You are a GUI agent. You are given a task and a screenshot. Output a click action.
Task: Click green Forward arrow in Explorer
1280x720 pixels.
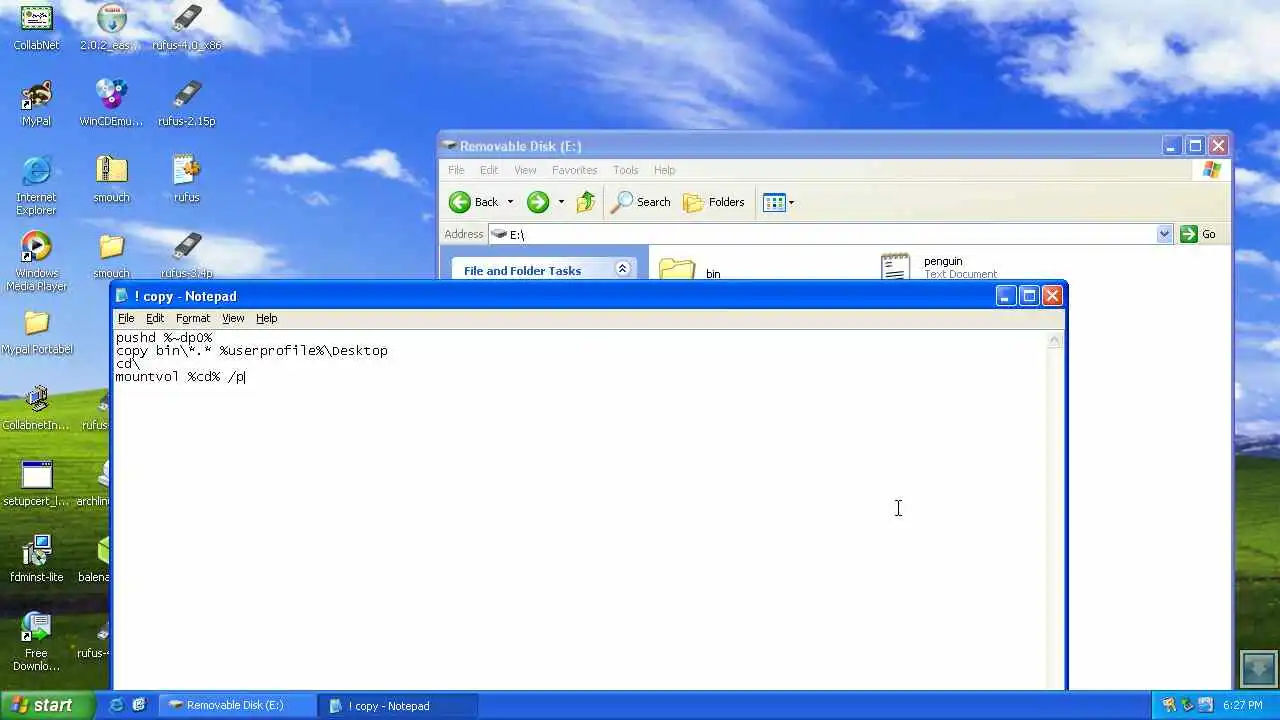(538, 202)
